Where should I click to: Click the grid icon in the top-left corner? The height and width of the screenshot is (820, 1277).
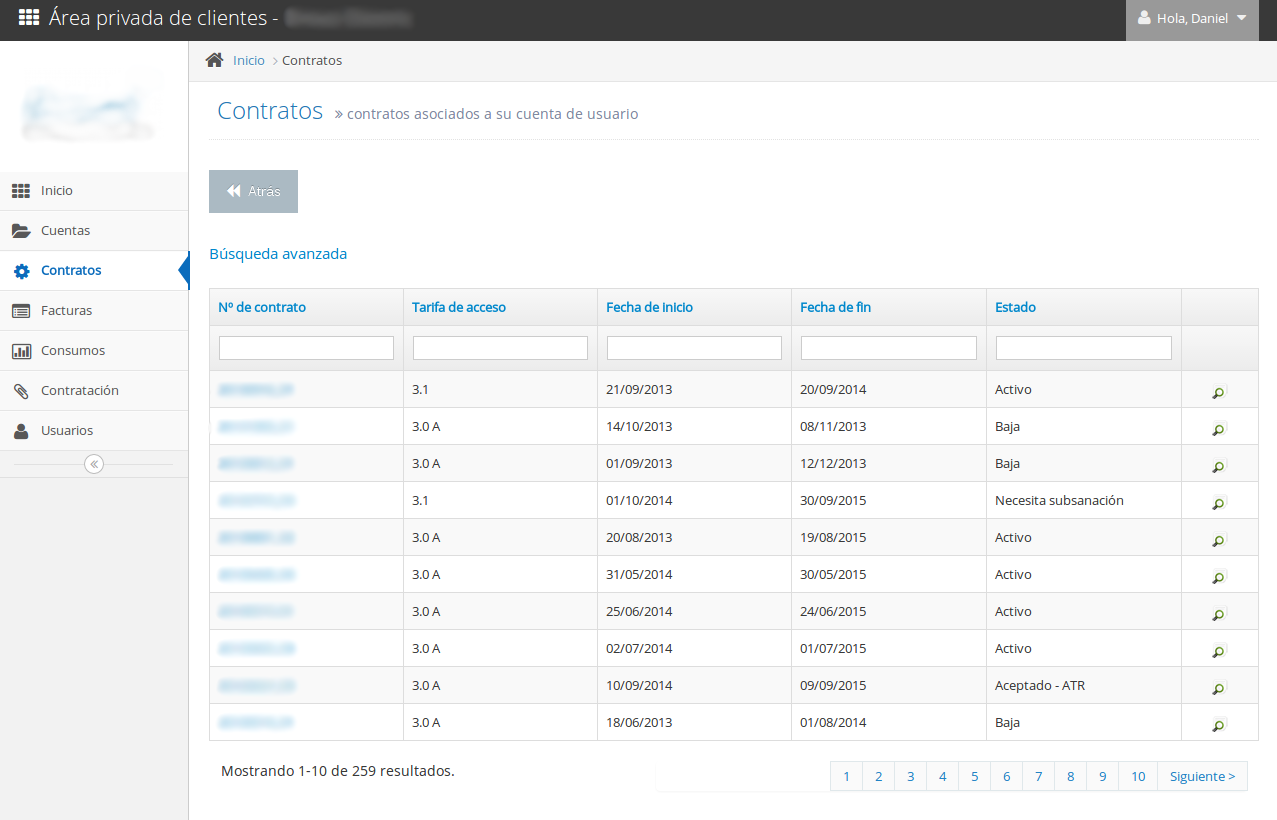[x=28, y=17]
